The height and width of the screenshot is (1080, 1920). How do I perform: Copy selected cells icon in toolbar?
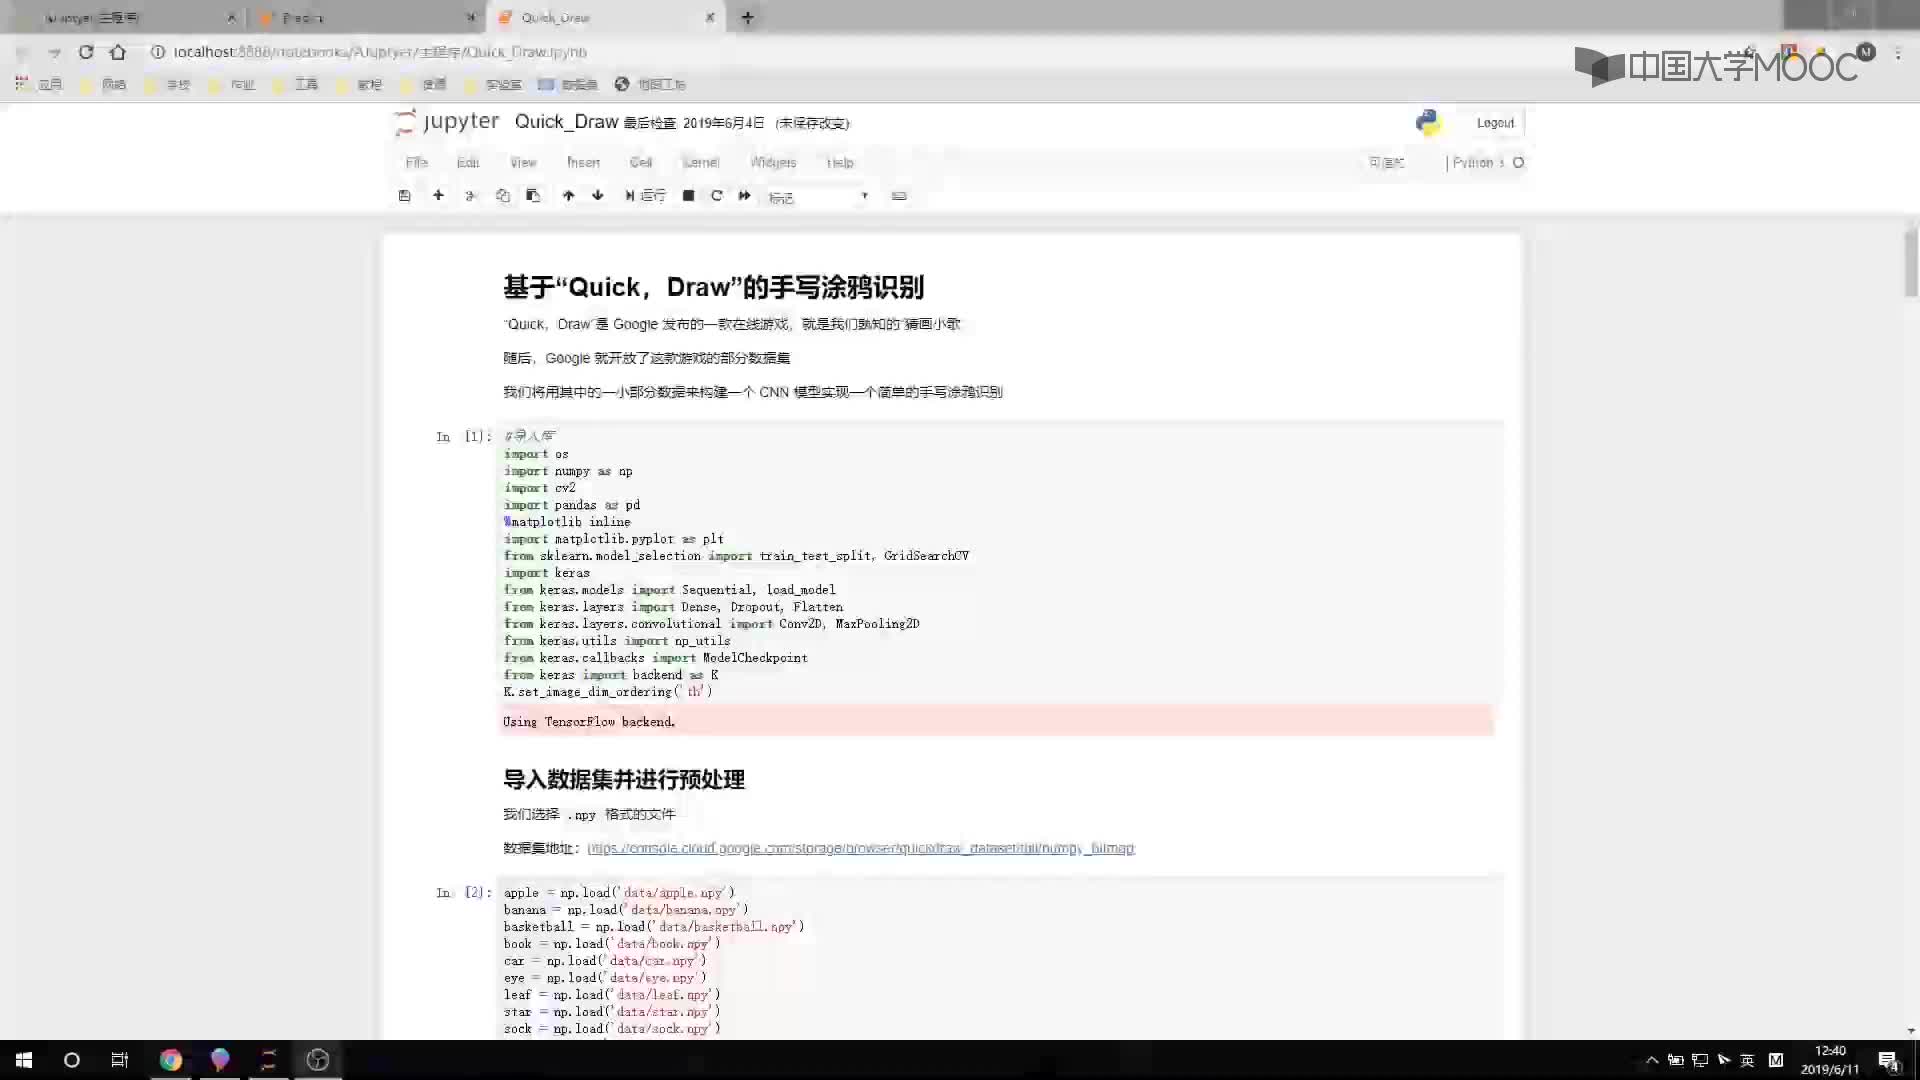click(502, 196)
